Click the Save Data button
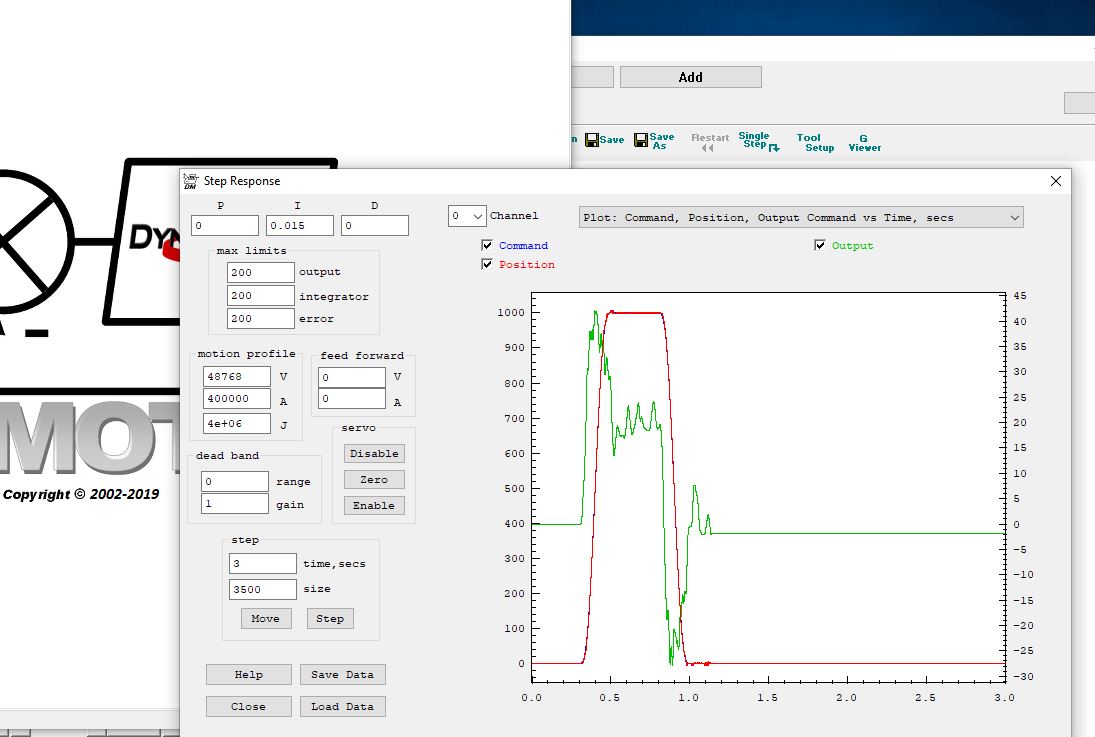The height and width of the screenshot is (737, 1095). point(342,674)
